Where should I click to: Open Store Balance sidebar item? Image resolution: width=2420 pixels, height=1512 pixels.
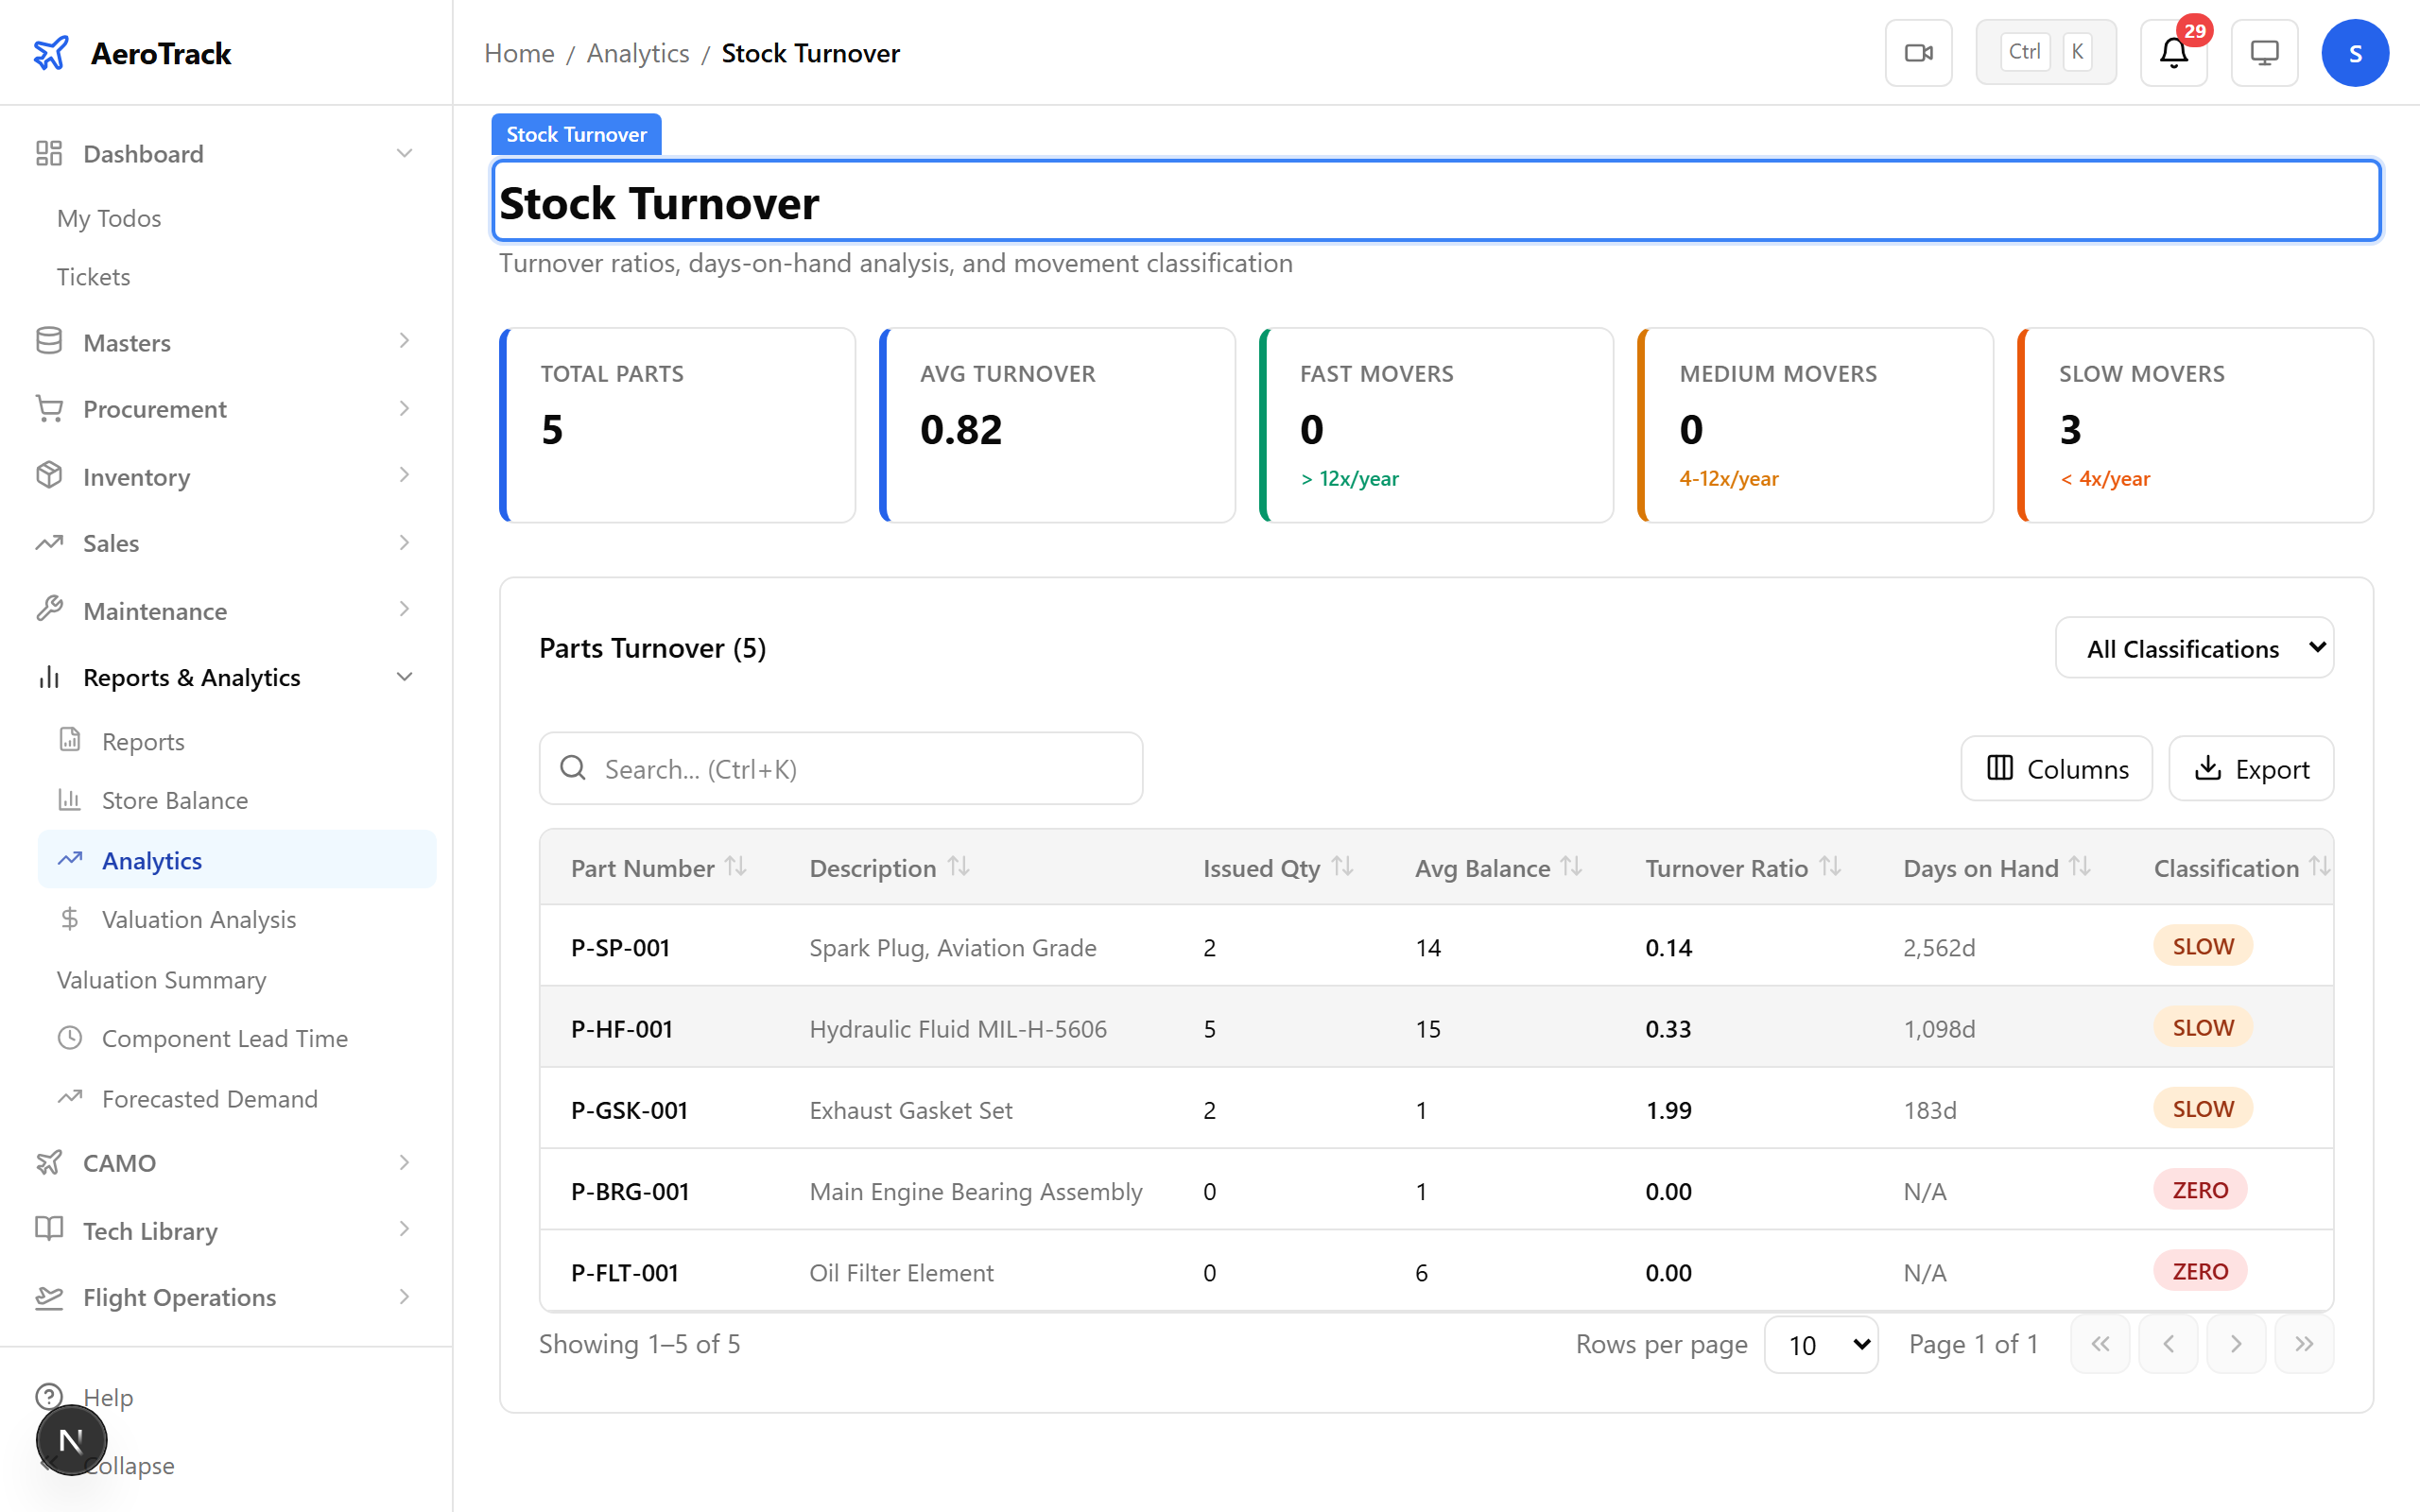click(174, 800)
